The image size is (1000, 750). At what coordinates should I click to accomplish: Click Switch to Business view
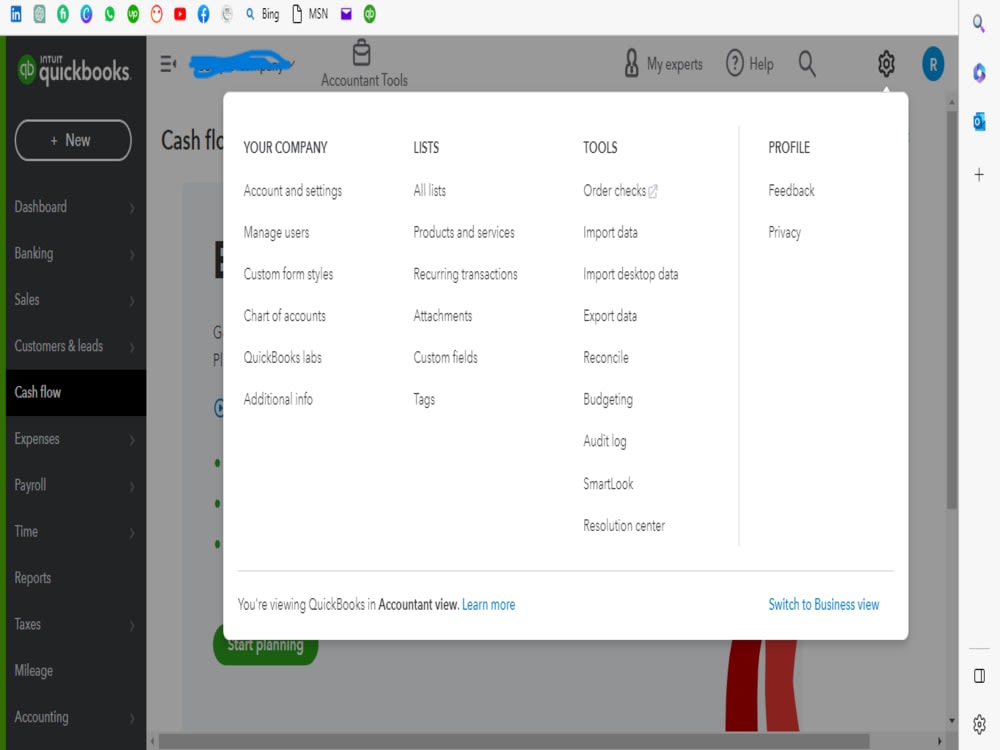tap(824, 605)
